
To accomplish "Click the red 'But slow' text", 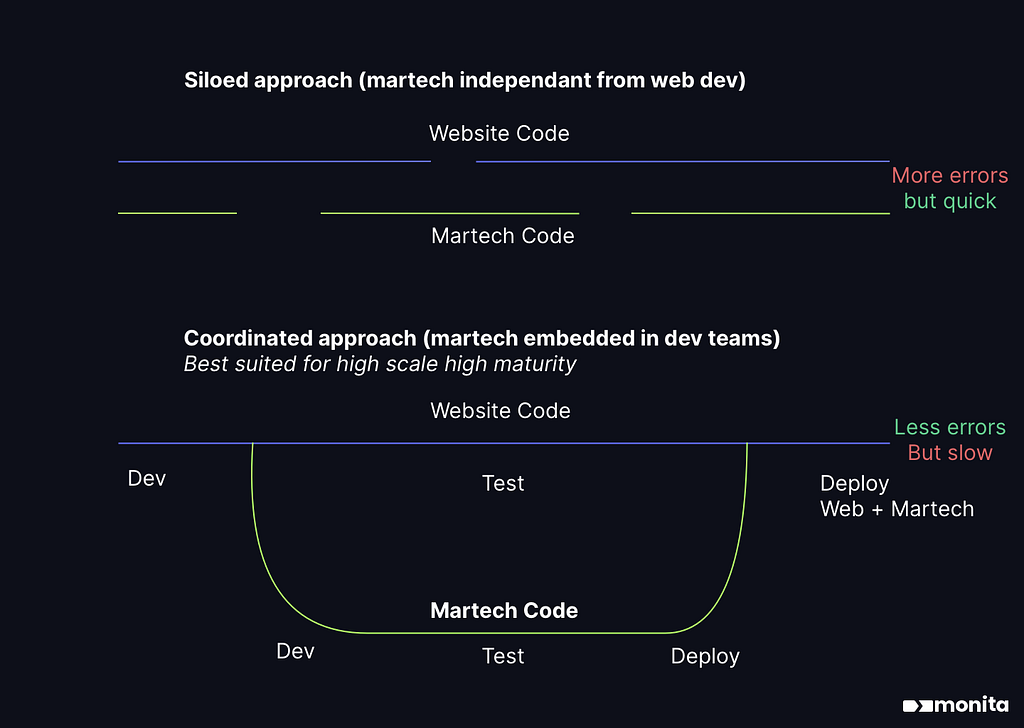I will [x=950, y=452].
